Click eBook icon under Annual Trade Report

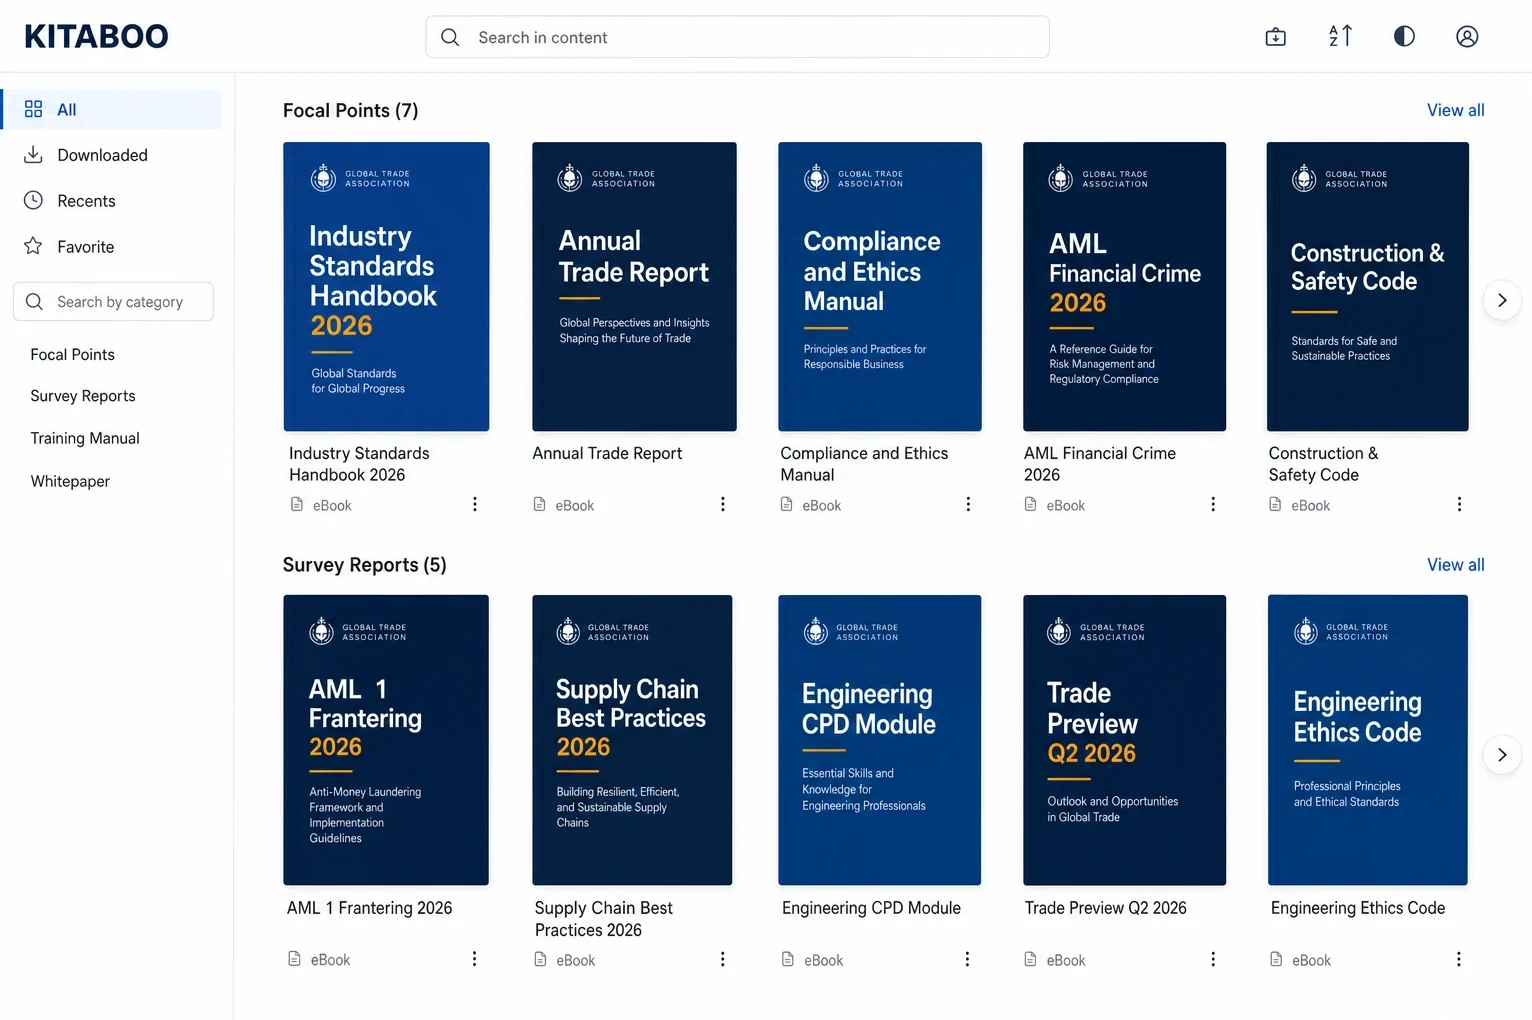pyautogui.click(x=540, y=504)
